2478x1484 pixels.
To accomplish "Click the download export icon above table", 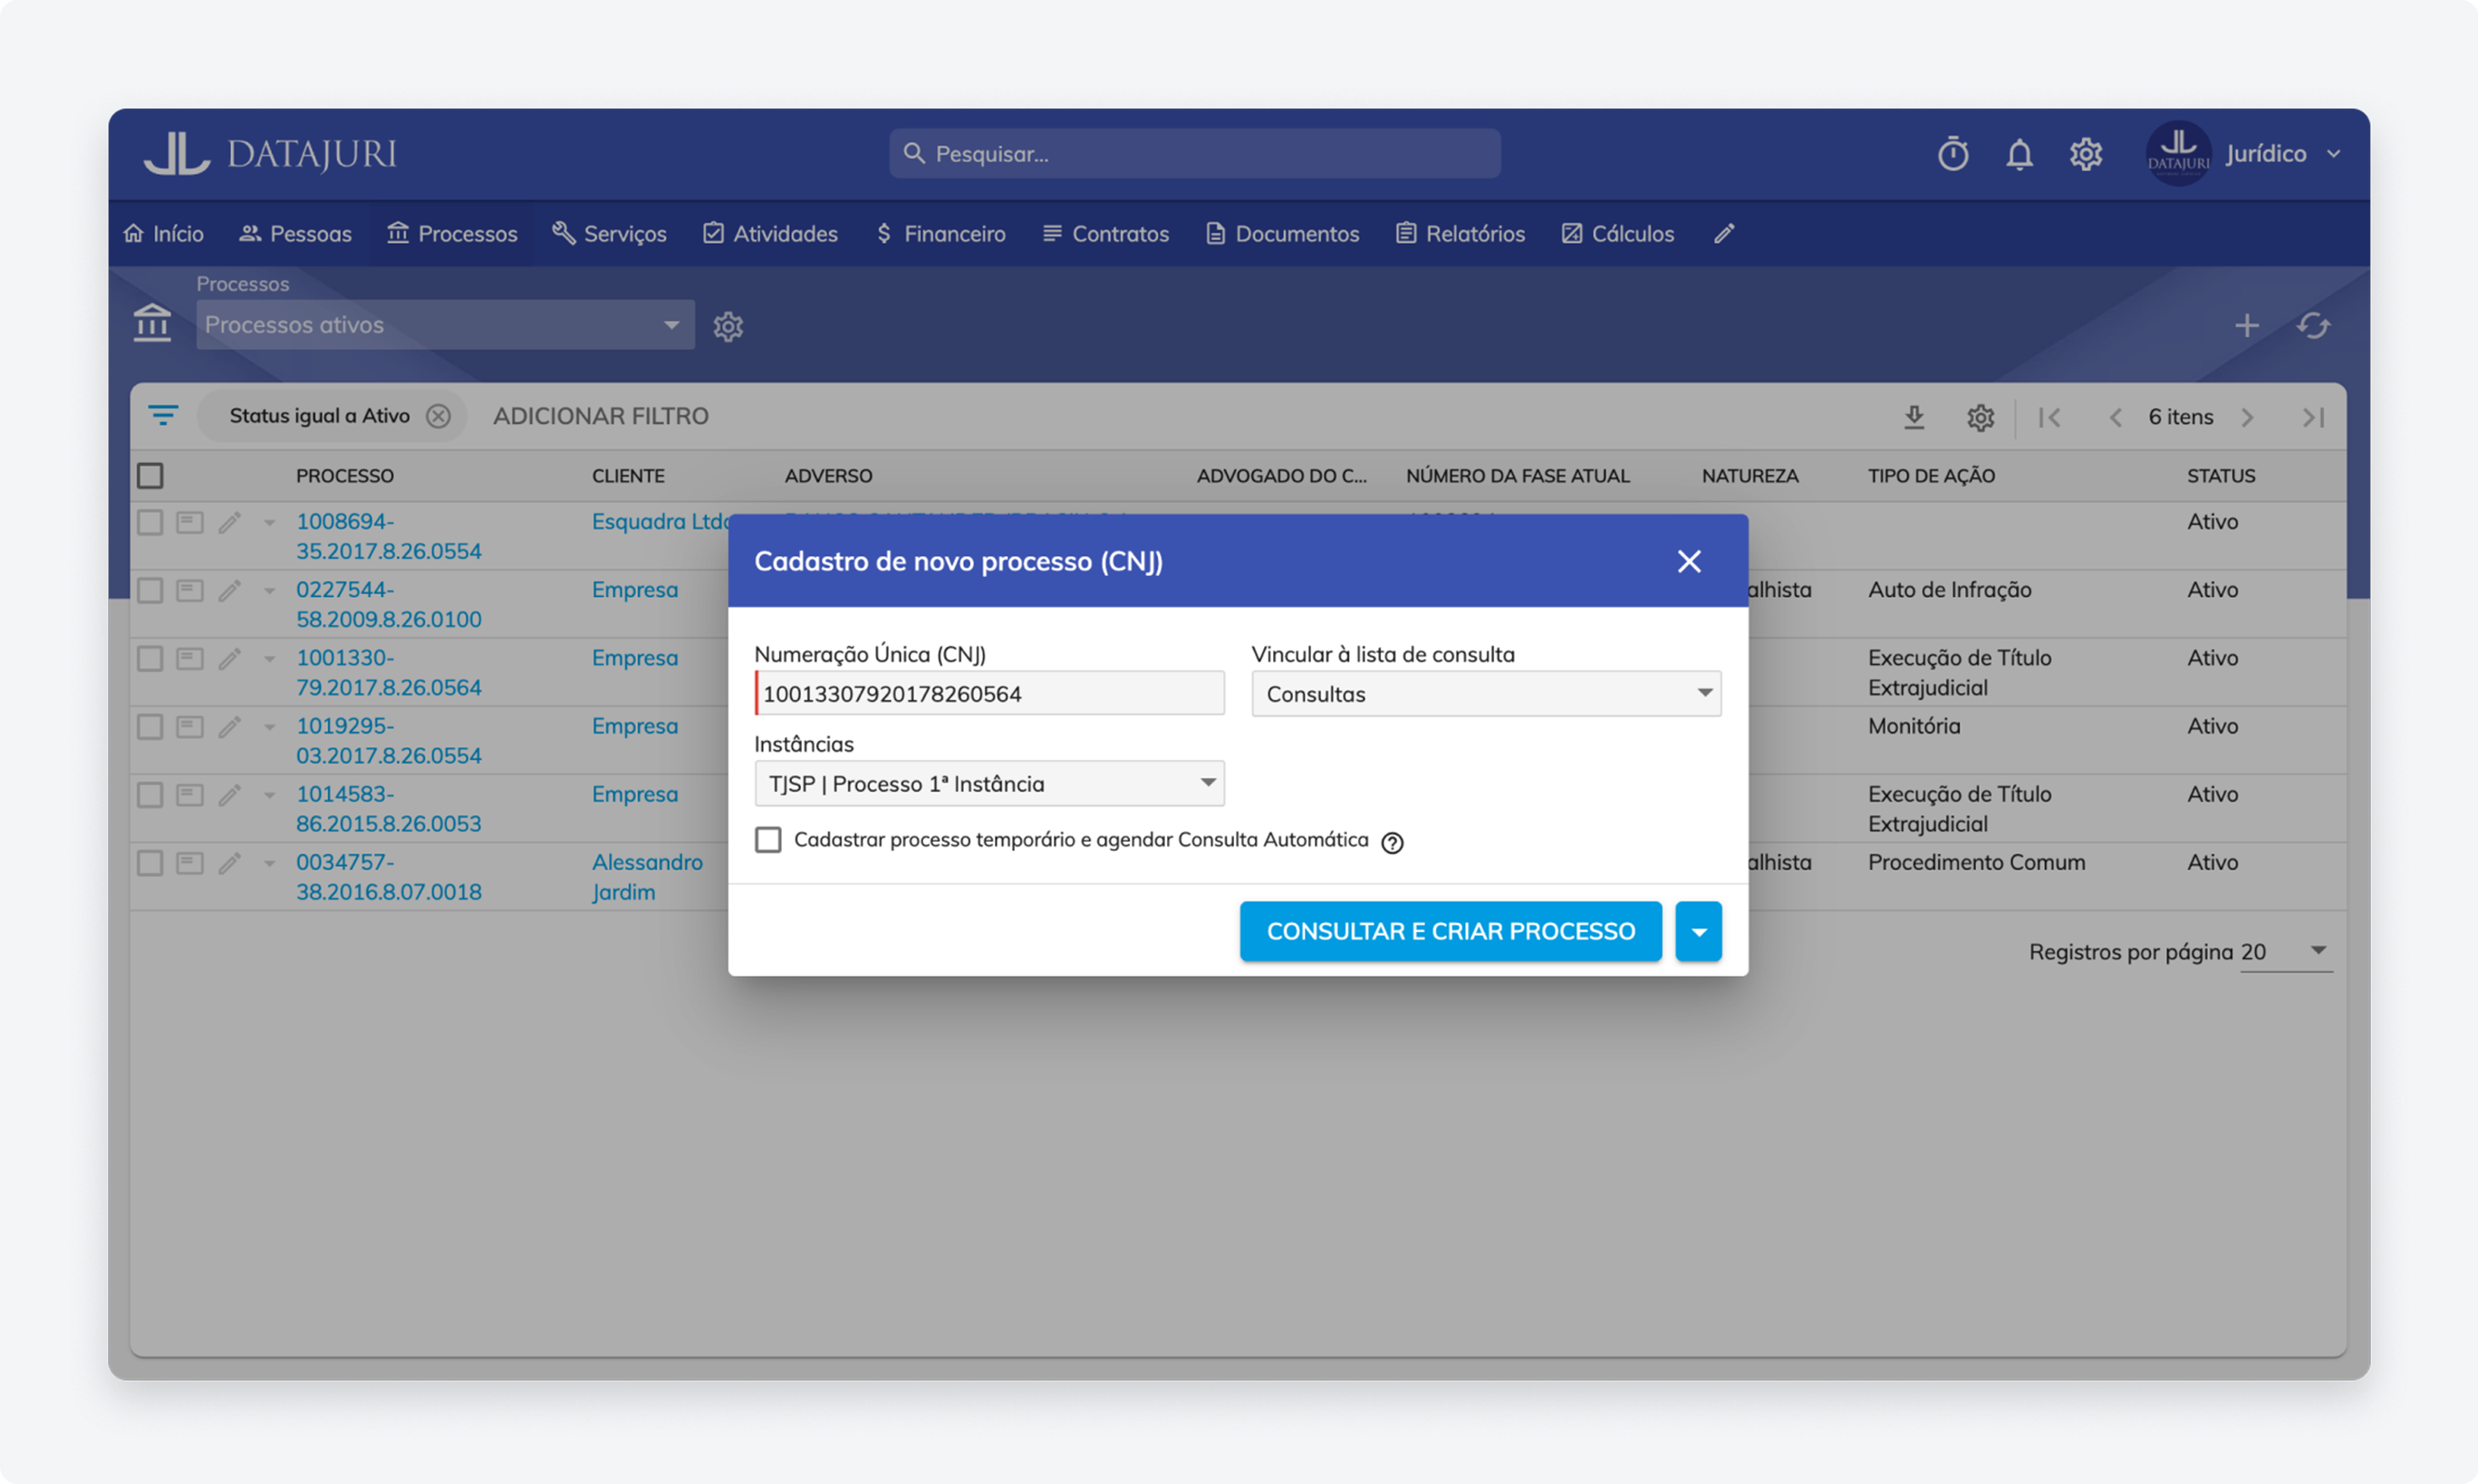I will [x=1914, y=416].
